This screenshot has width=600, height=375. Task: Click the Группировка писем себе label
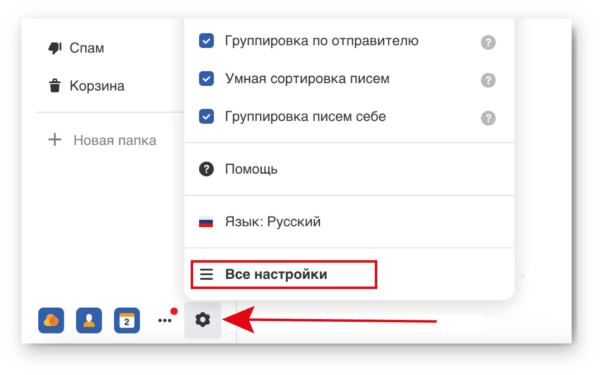[x=305, y=116]
